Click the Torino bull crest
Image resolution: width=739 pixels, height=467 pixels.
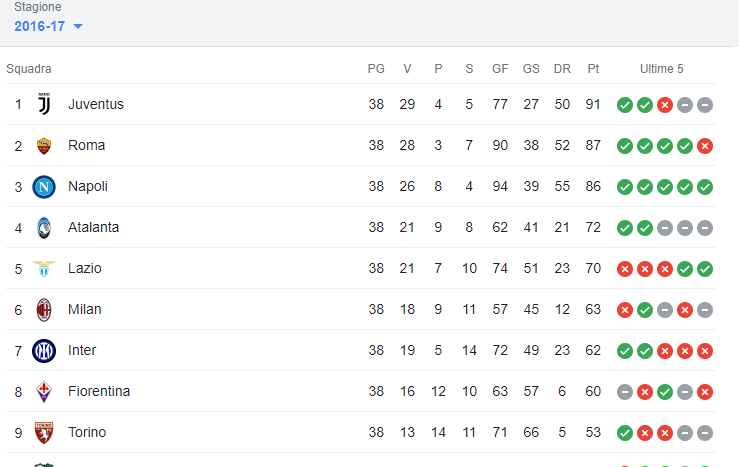44,433
